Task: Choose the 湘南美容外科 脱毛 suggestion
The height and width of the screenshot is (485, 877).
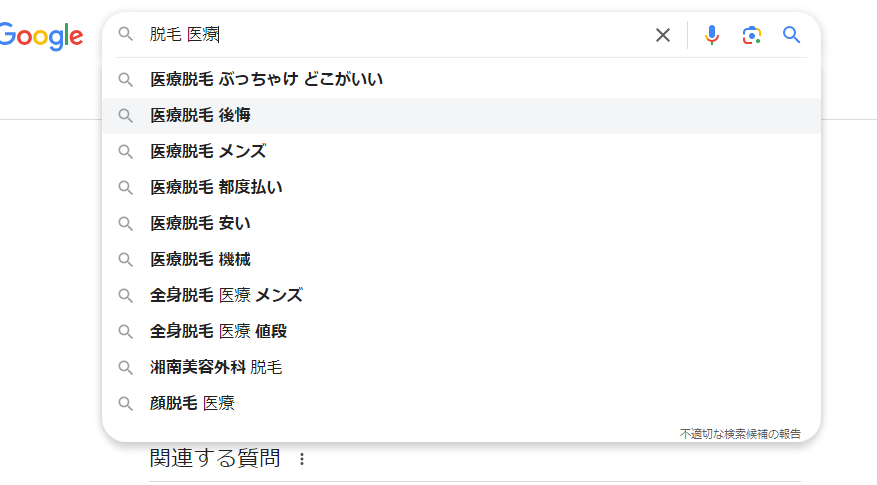Action: [x=216, y=367]
